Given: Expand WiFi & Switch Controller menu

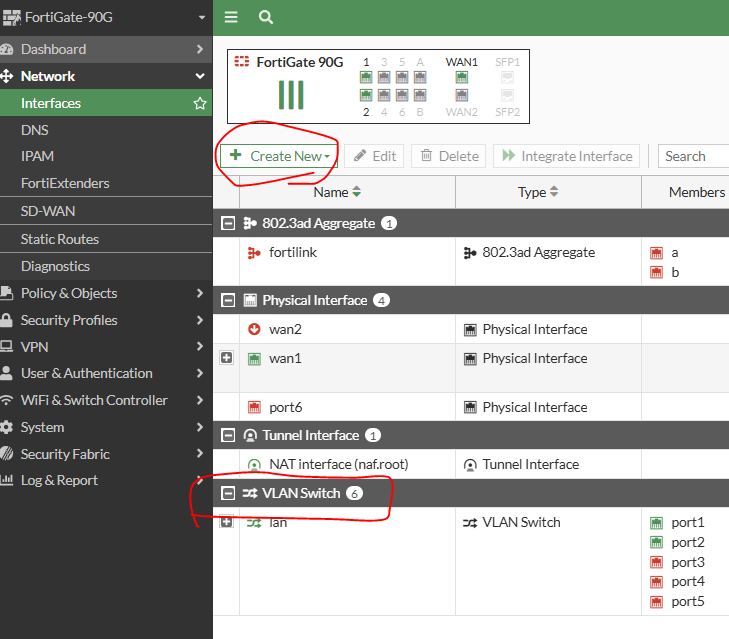Looking at the screenshot, I should click(106, 400).
